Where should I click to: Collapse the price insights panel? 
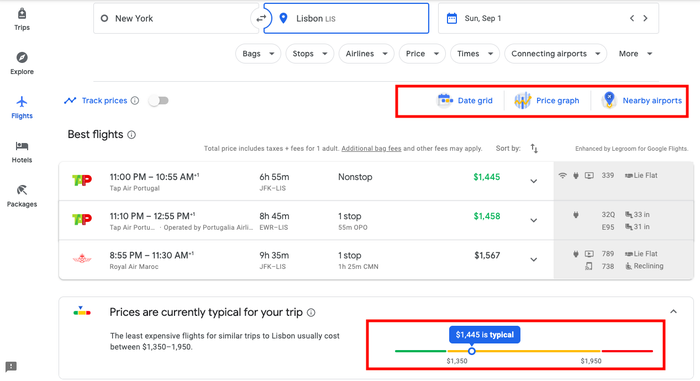pos(673,312)
